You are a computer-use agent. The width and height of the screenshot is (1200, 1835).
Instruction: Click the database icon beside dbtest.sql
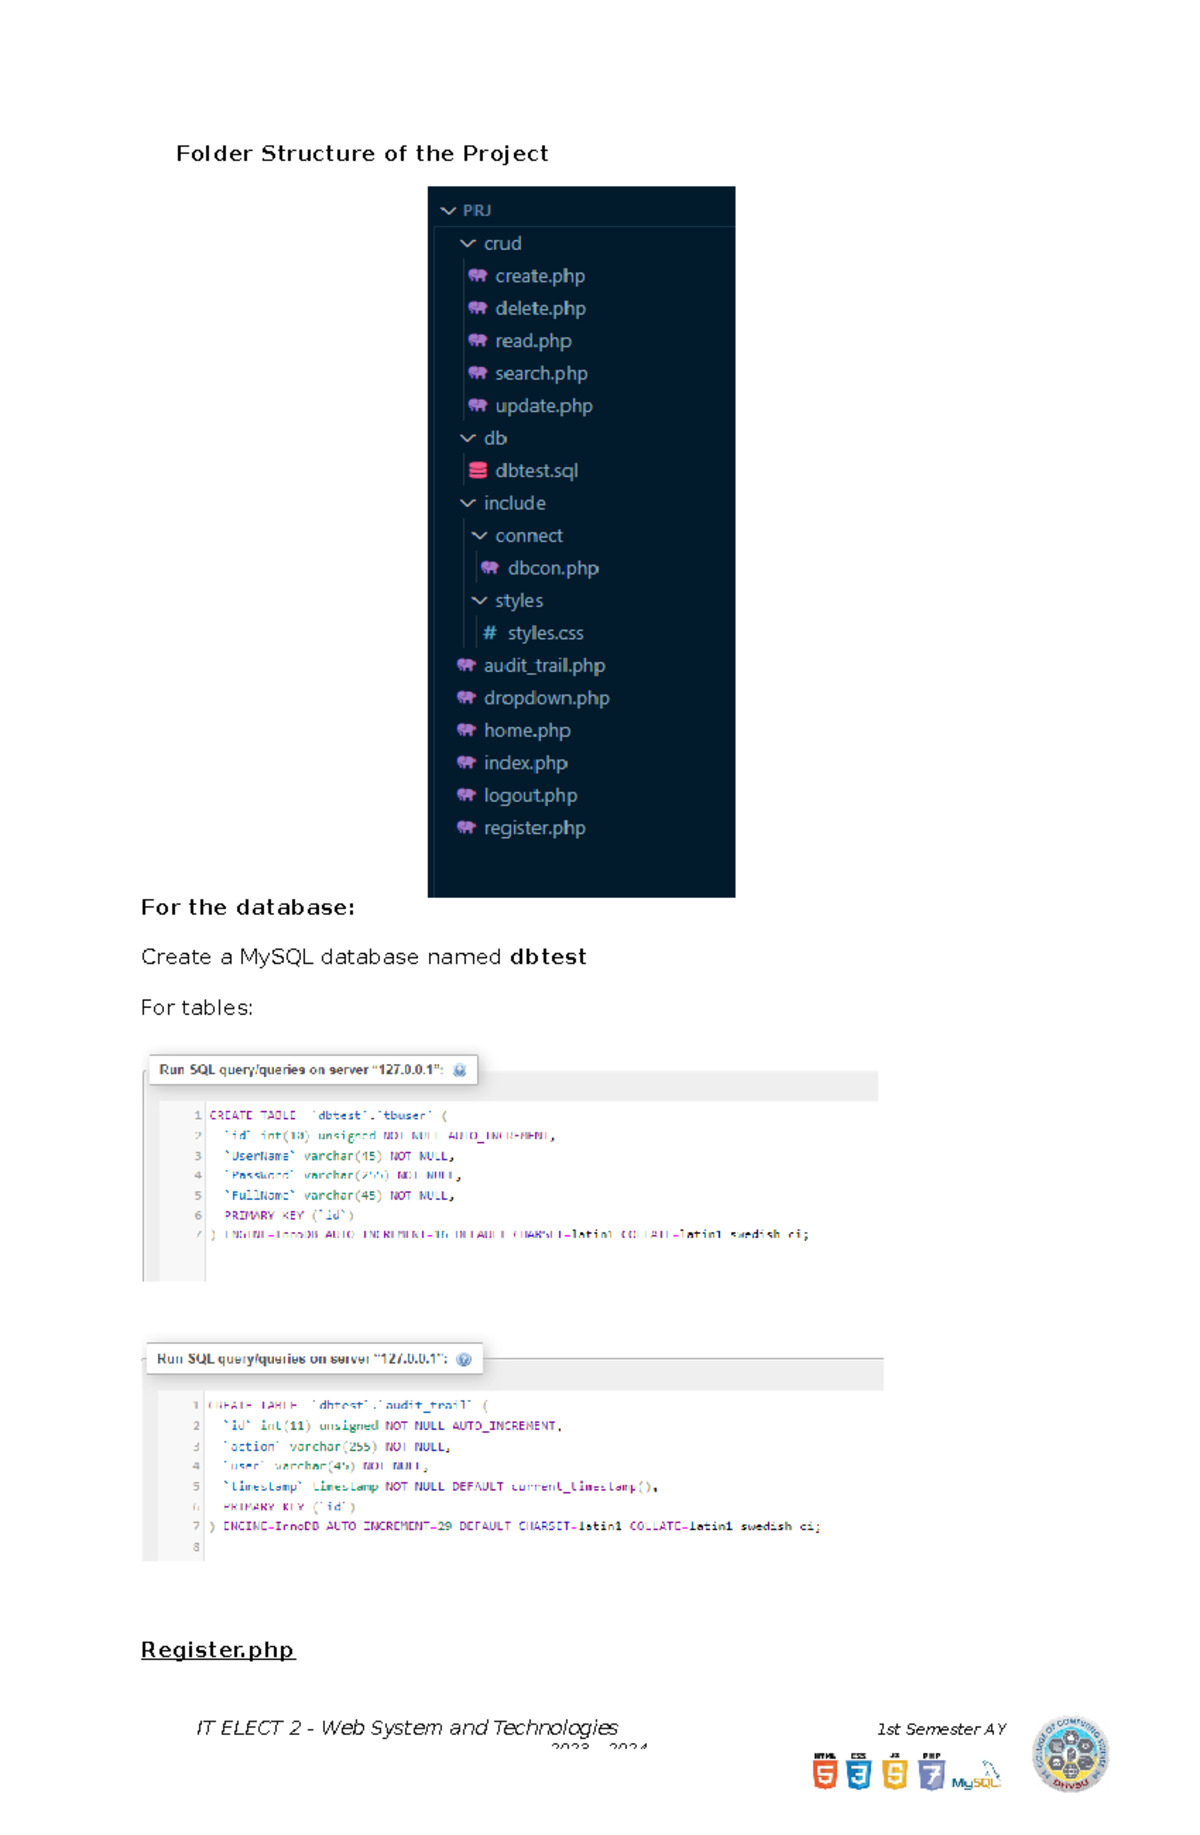(477, 470)
